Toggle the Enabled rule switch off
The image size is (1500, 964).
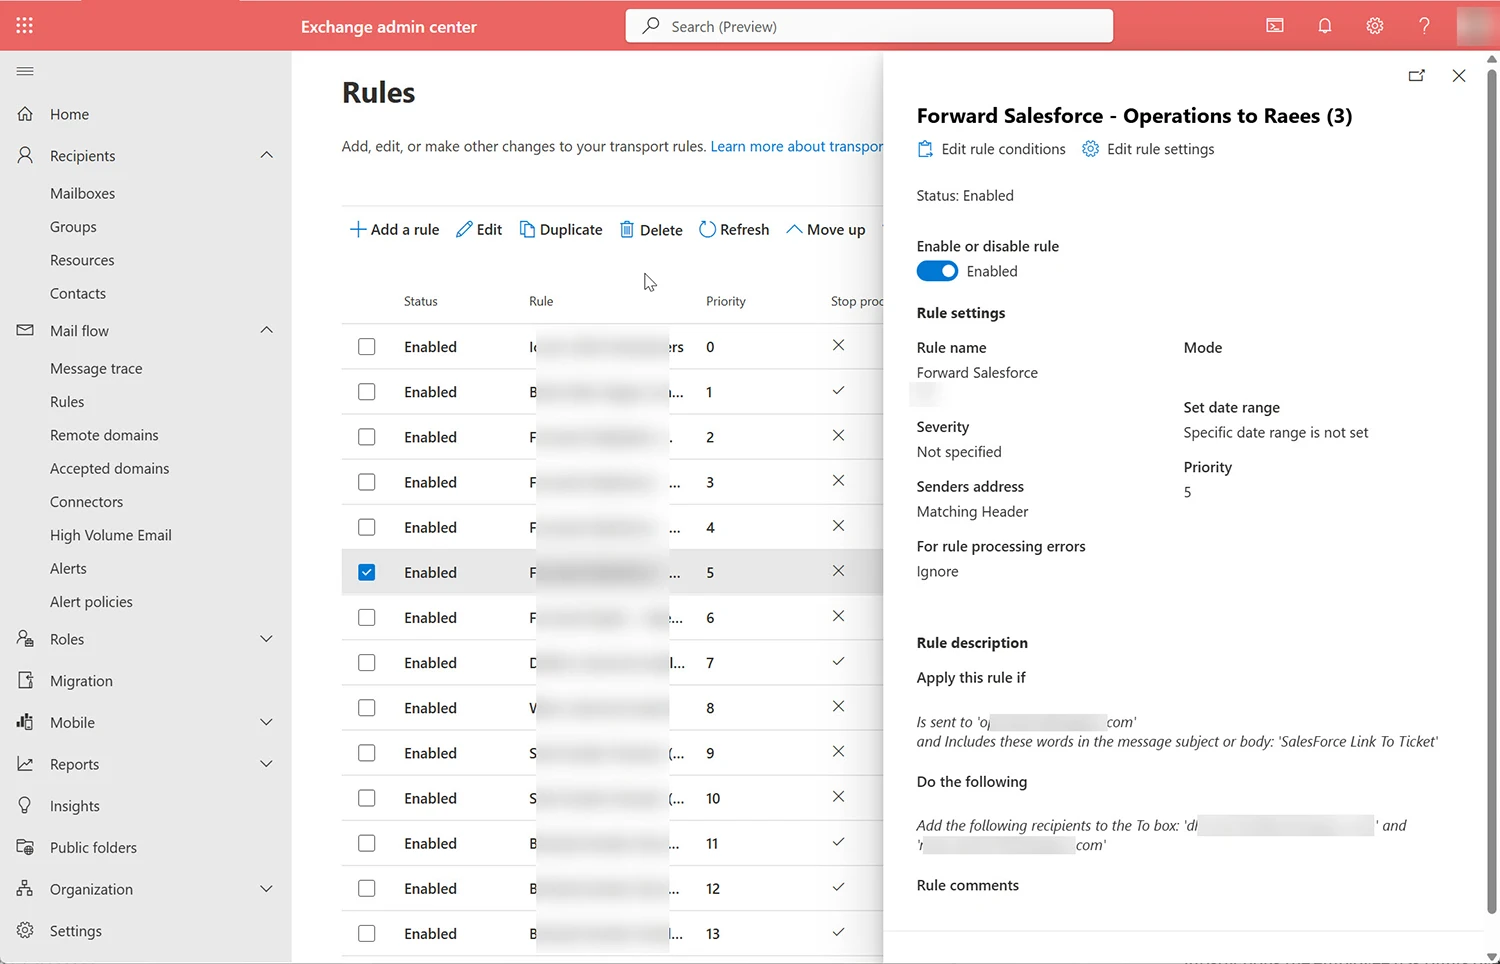(x=937, y=271)
